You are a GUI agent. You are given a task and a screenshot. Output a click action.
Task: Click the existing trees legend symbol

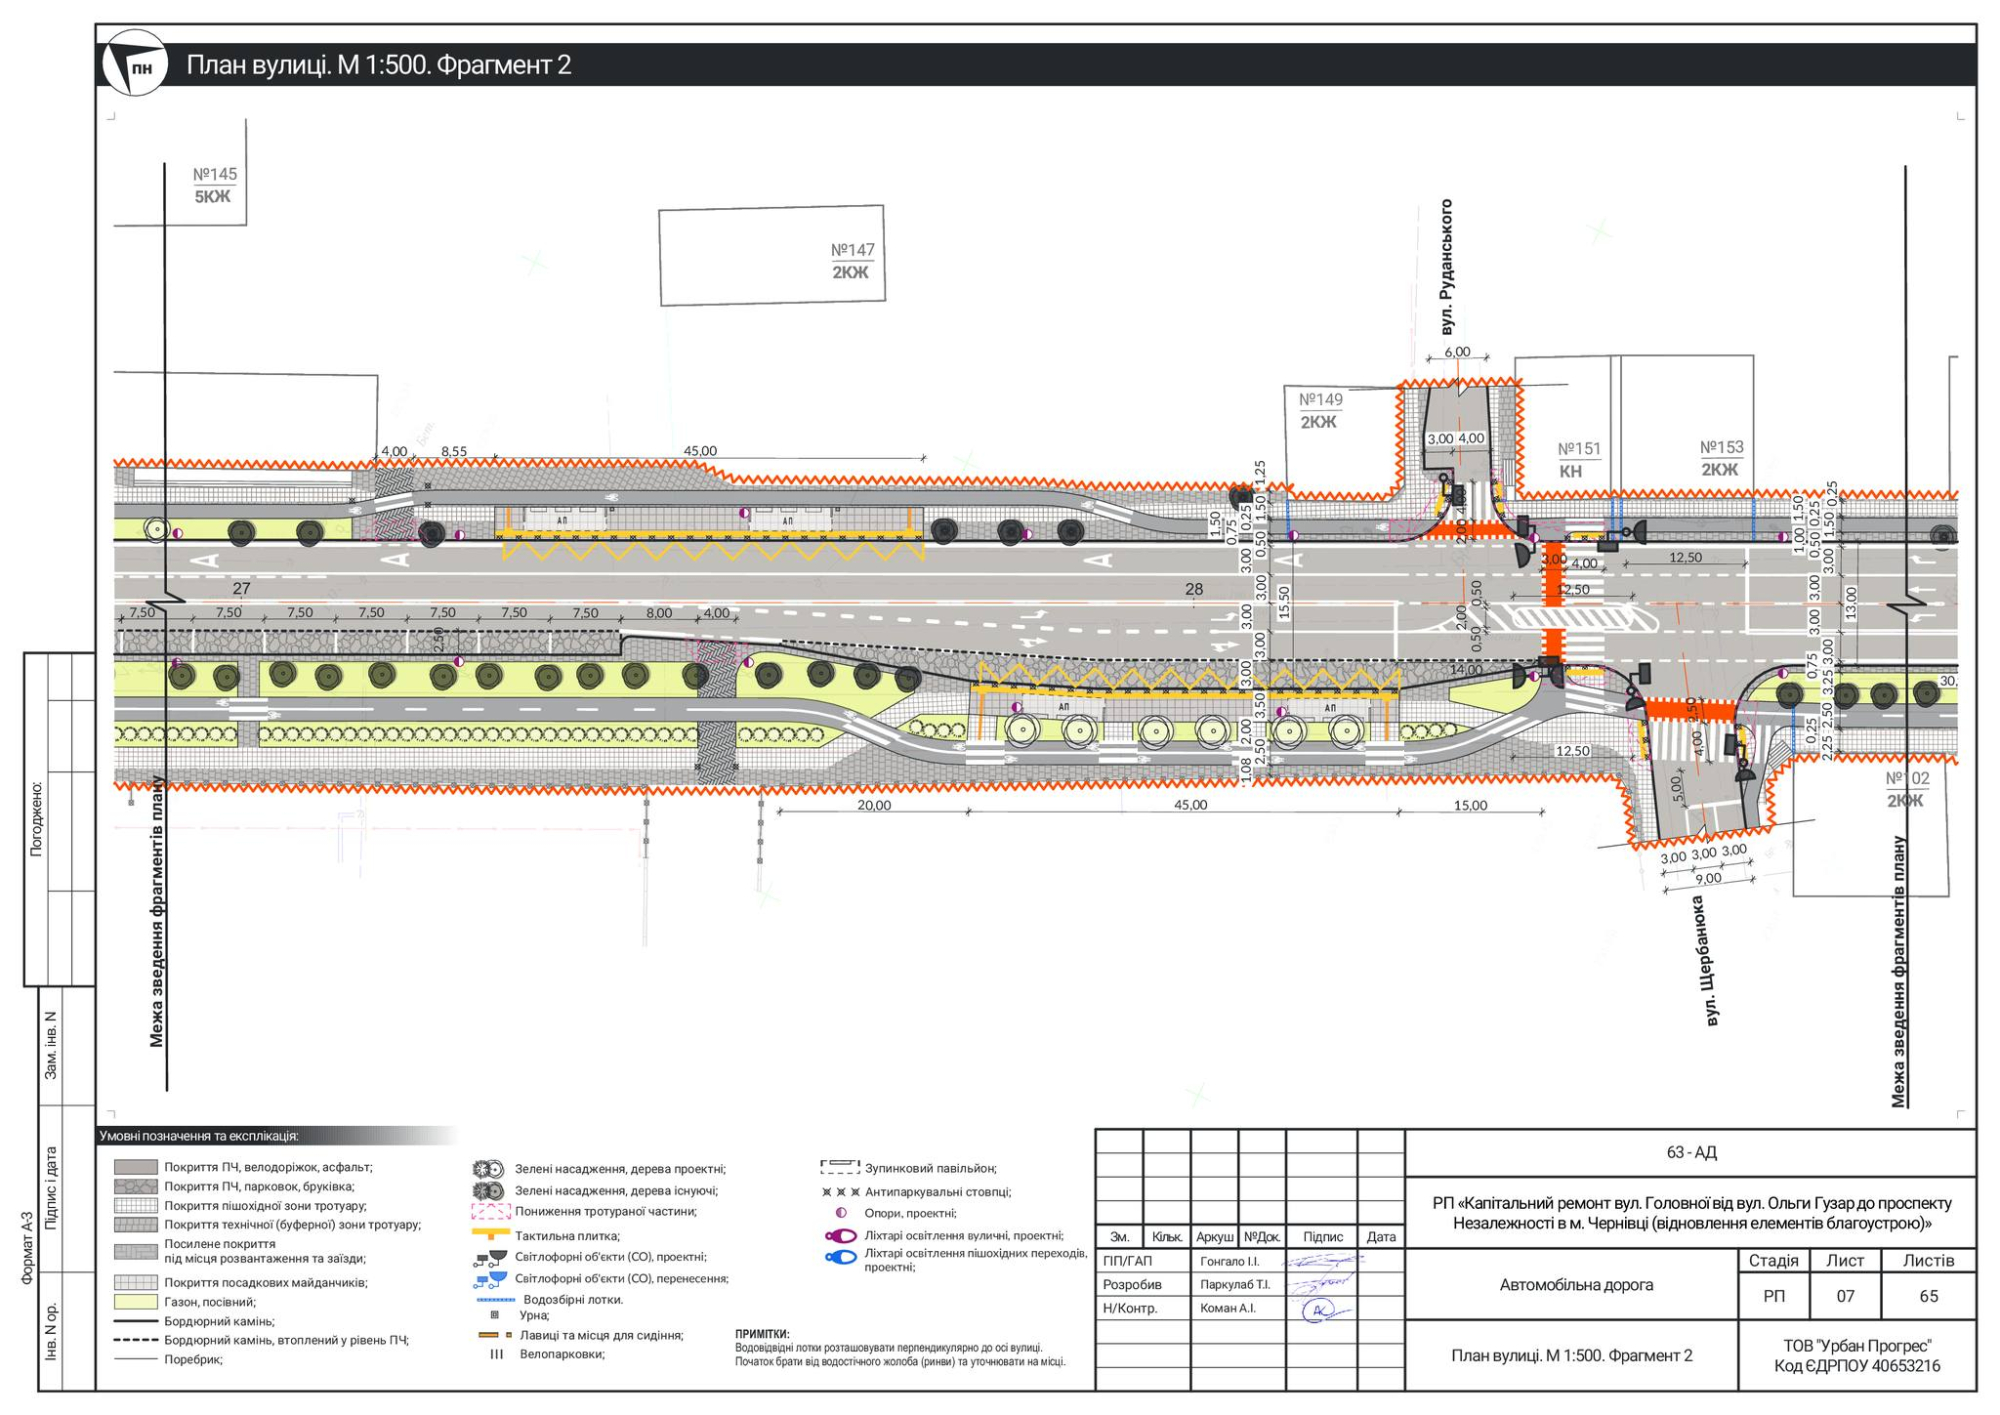488,1191
